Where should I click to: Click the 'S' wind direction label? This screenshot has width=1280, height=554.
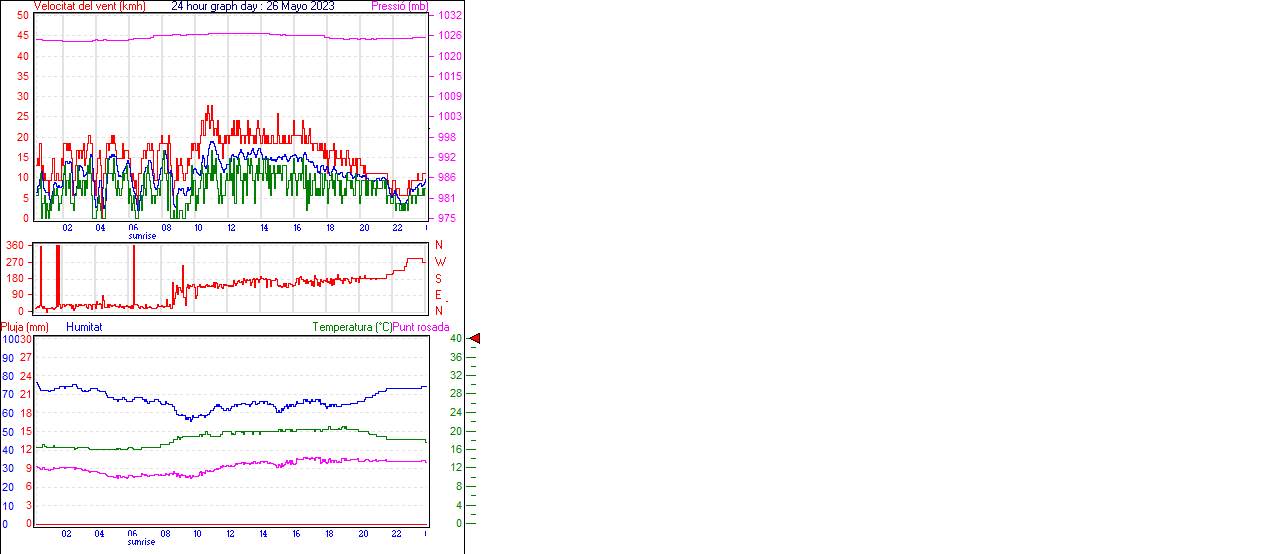438,278
